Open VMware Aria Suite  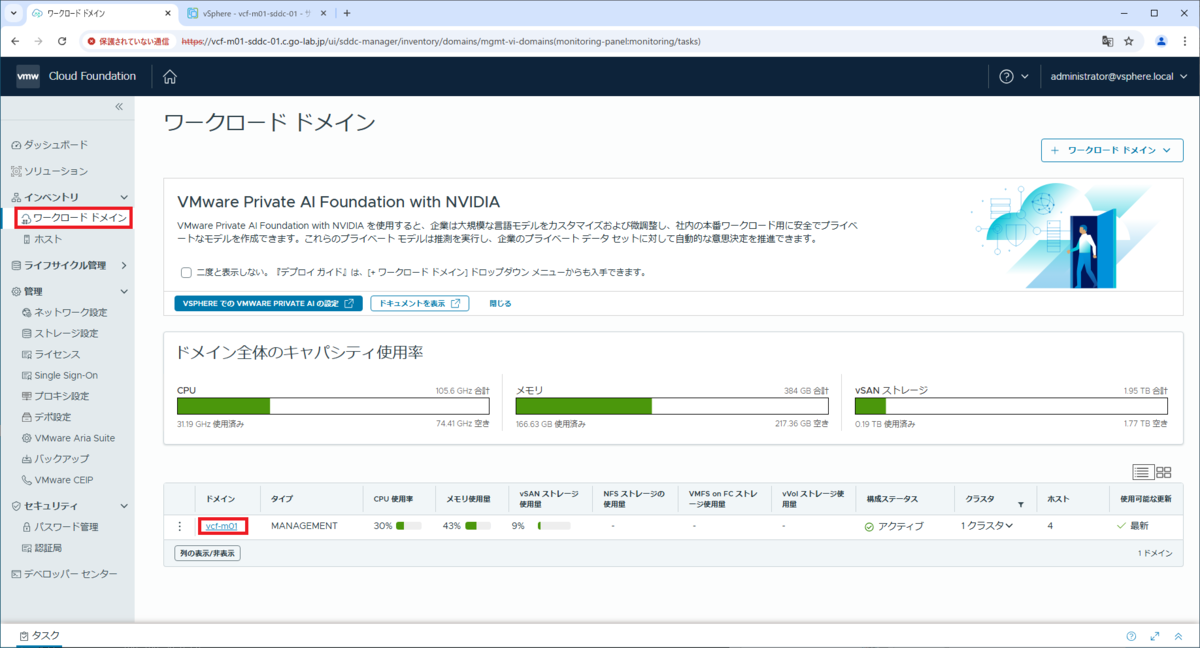click(68, 438)
